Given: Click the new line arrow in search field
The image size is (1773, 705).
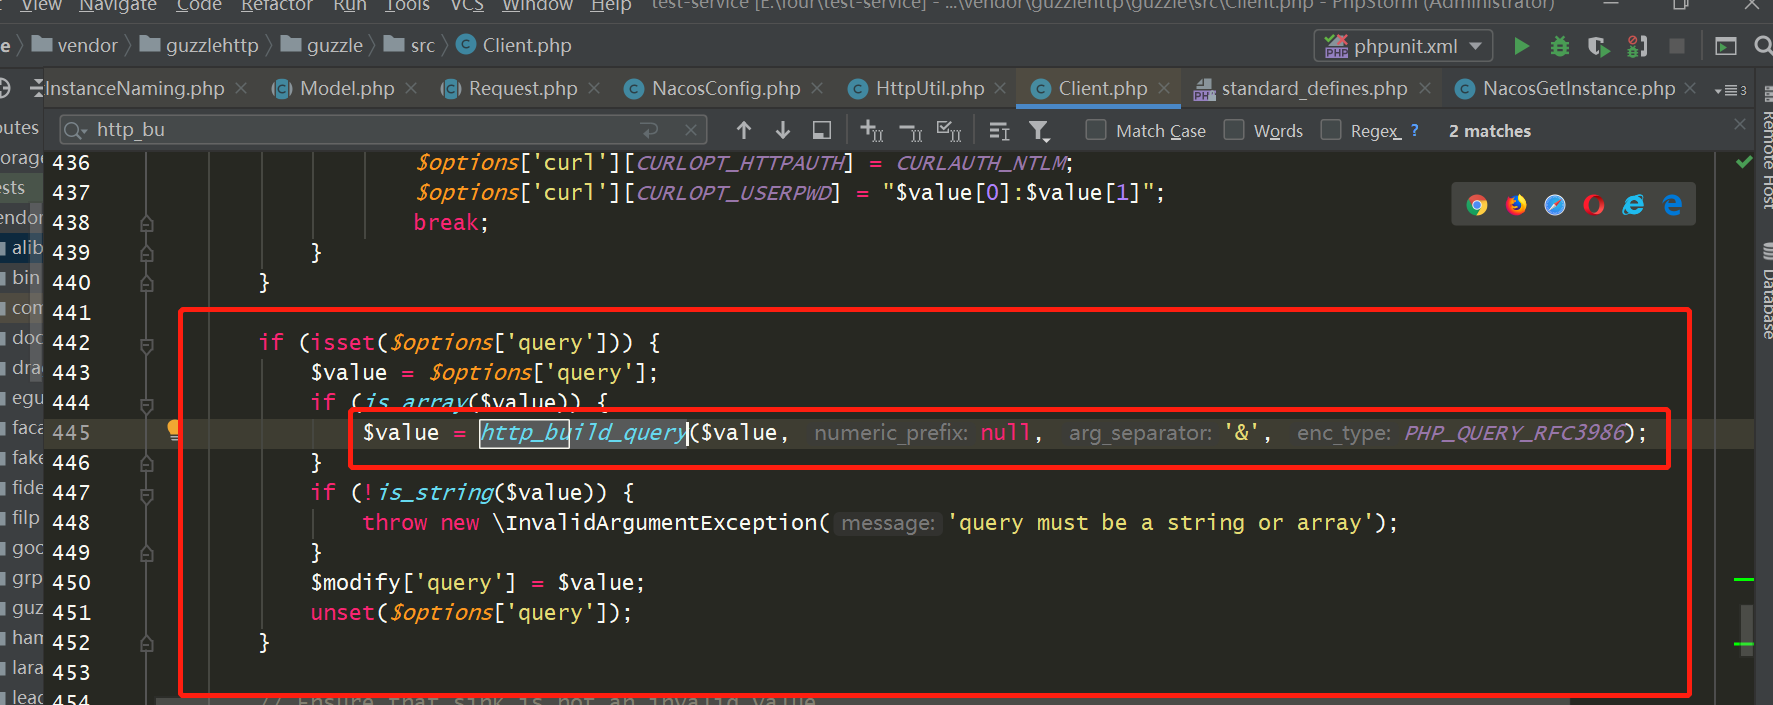Looking at the screenshot, I should pos(650,130).
